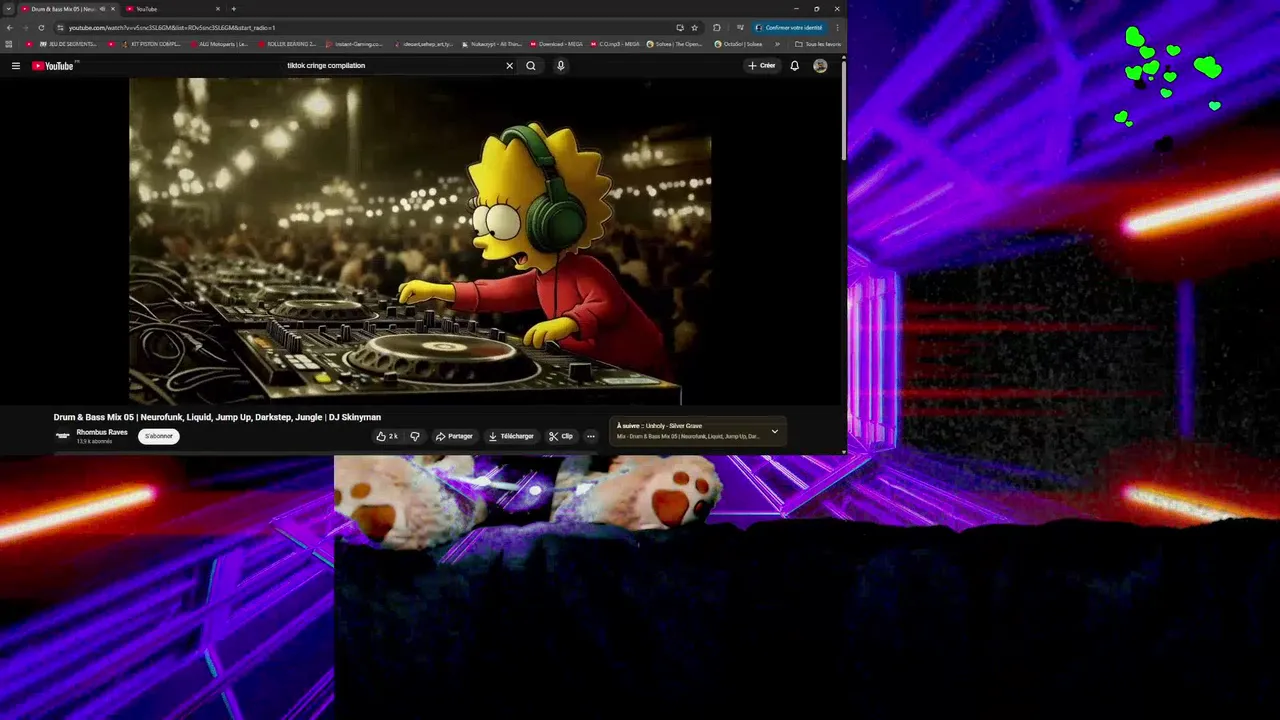Screen dimensions: 1280x720
Task: Click the YouTube search magnifier button
Action: [x=531, y=66]
